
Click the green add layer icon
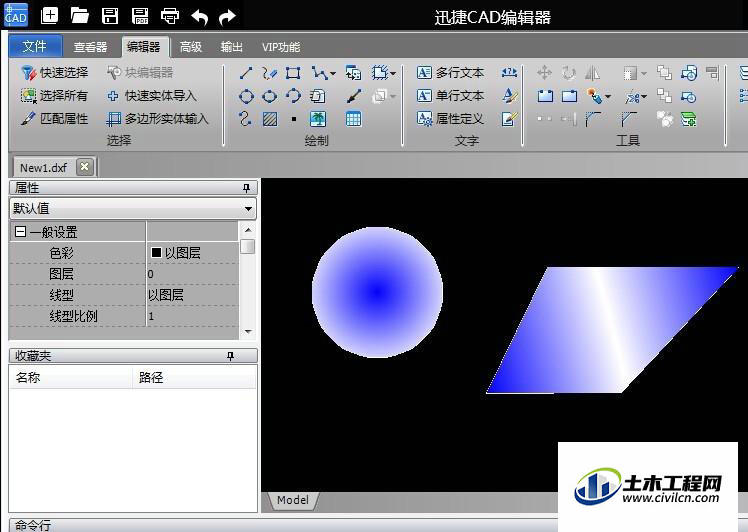(x=689, y=119)
